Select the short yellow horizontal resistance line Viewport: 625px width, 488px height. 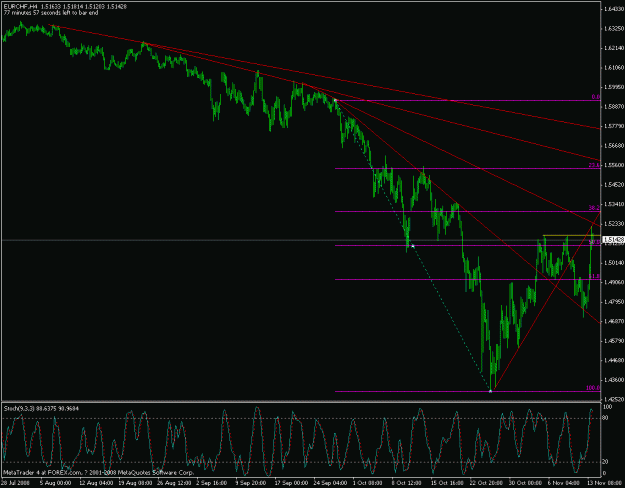[572, 236]
